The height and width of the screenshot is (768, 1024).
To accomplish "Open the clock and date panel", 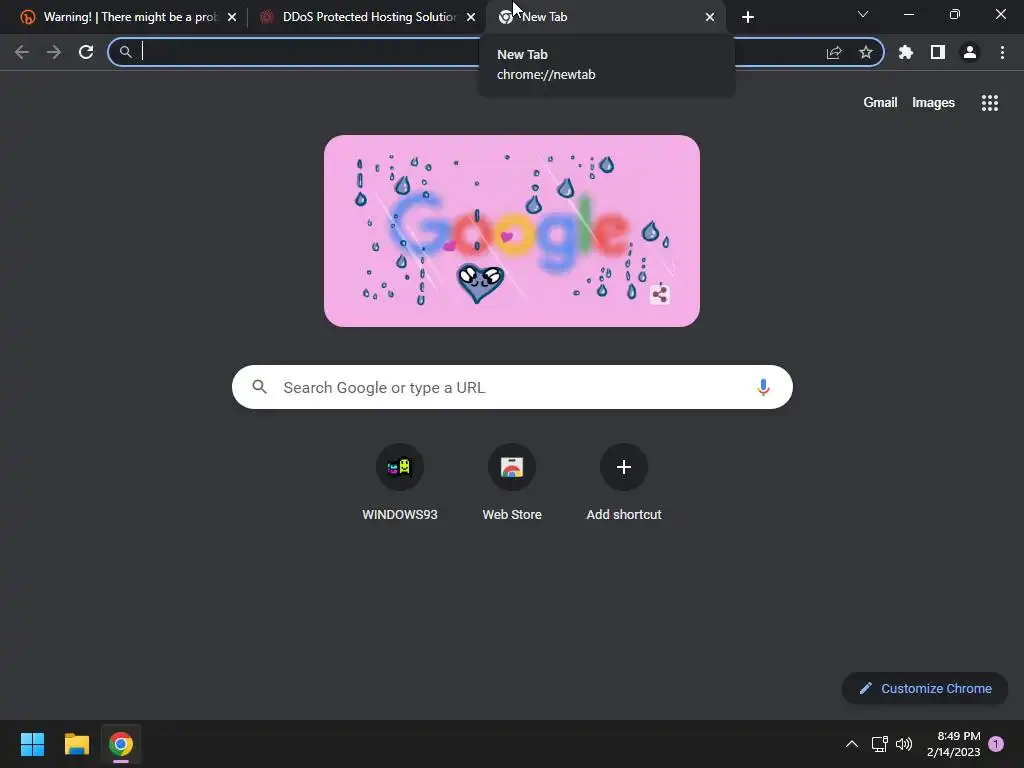I will coord(953,744).
